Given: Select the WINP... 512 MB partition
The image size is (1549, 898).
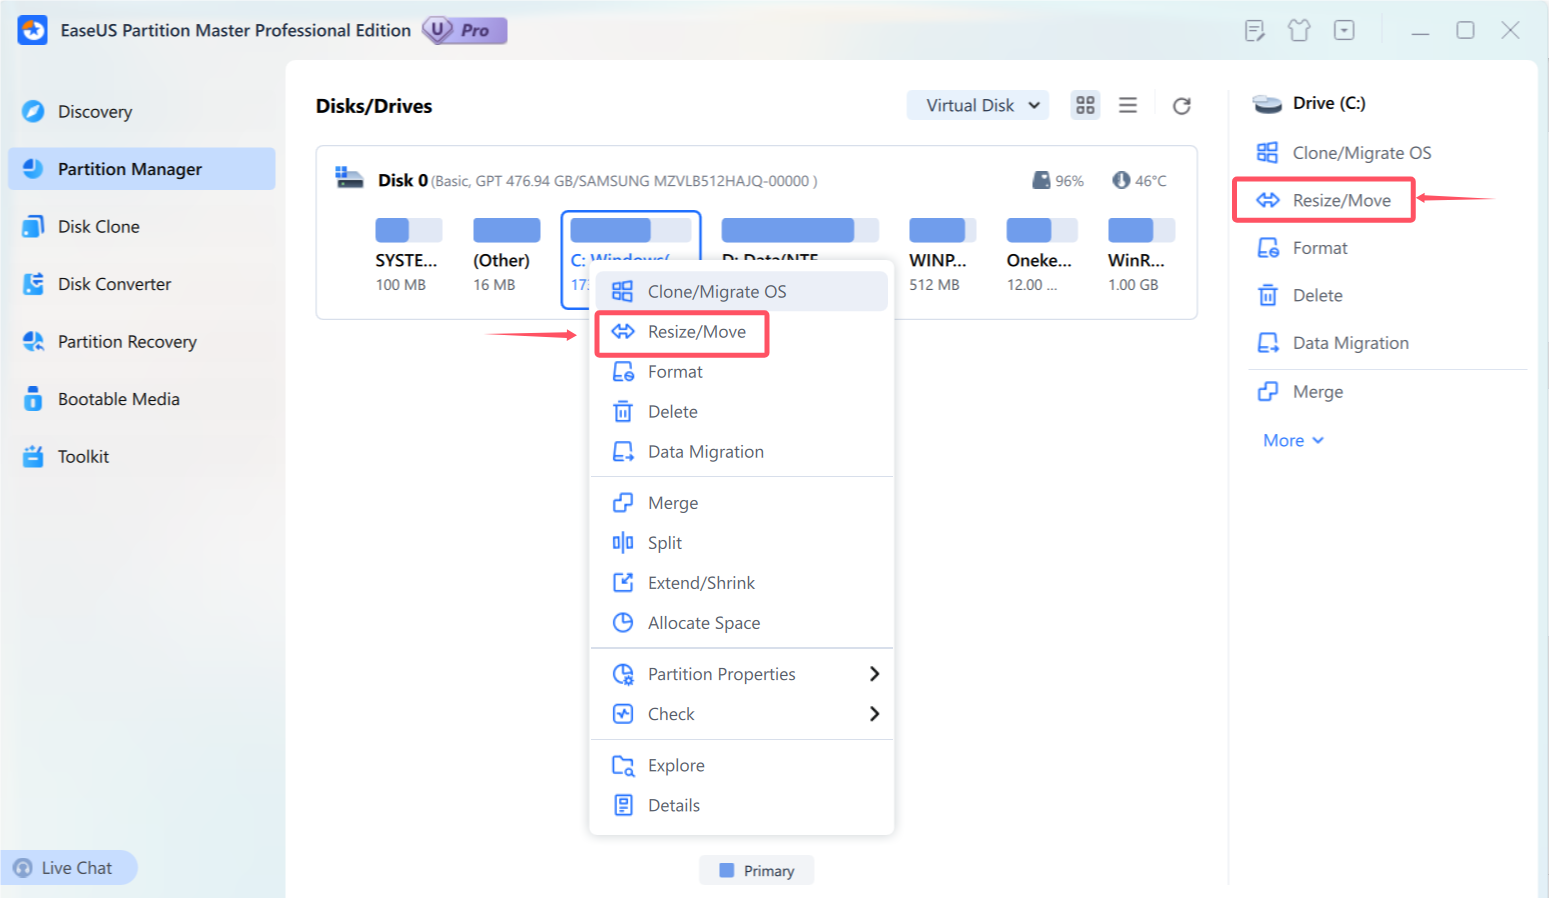Looking at the screenshot, I should pyautogui.click(x=941, y=256).
